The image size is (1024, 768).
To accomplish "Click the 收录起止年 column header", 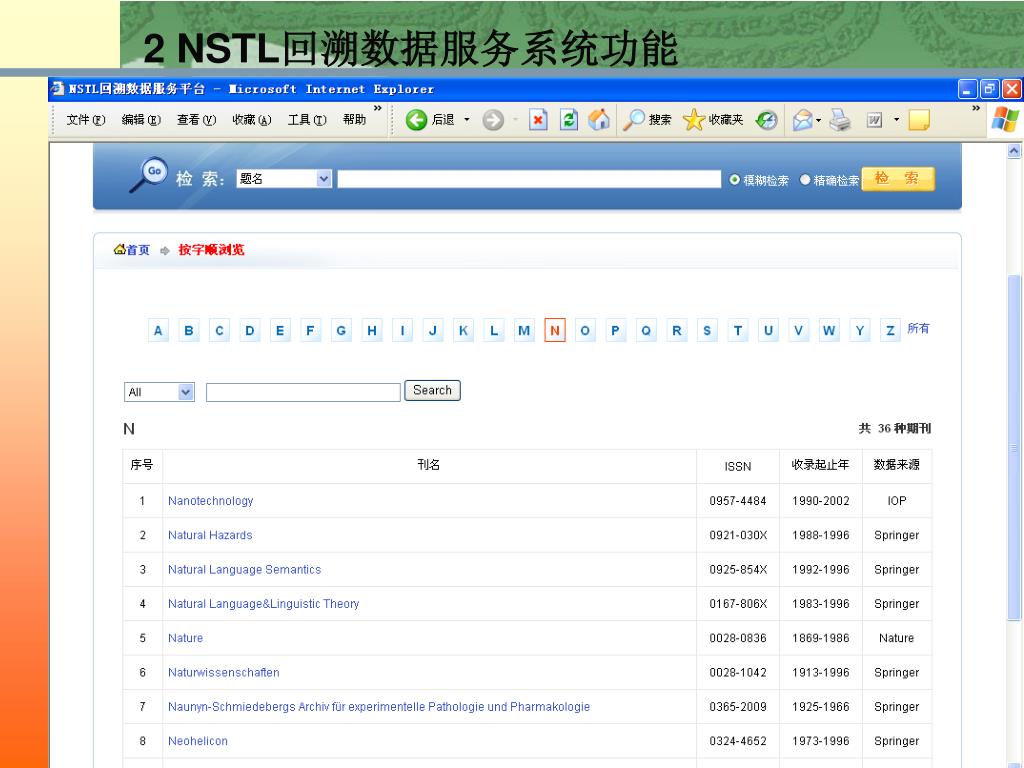I will click(820, 465).
